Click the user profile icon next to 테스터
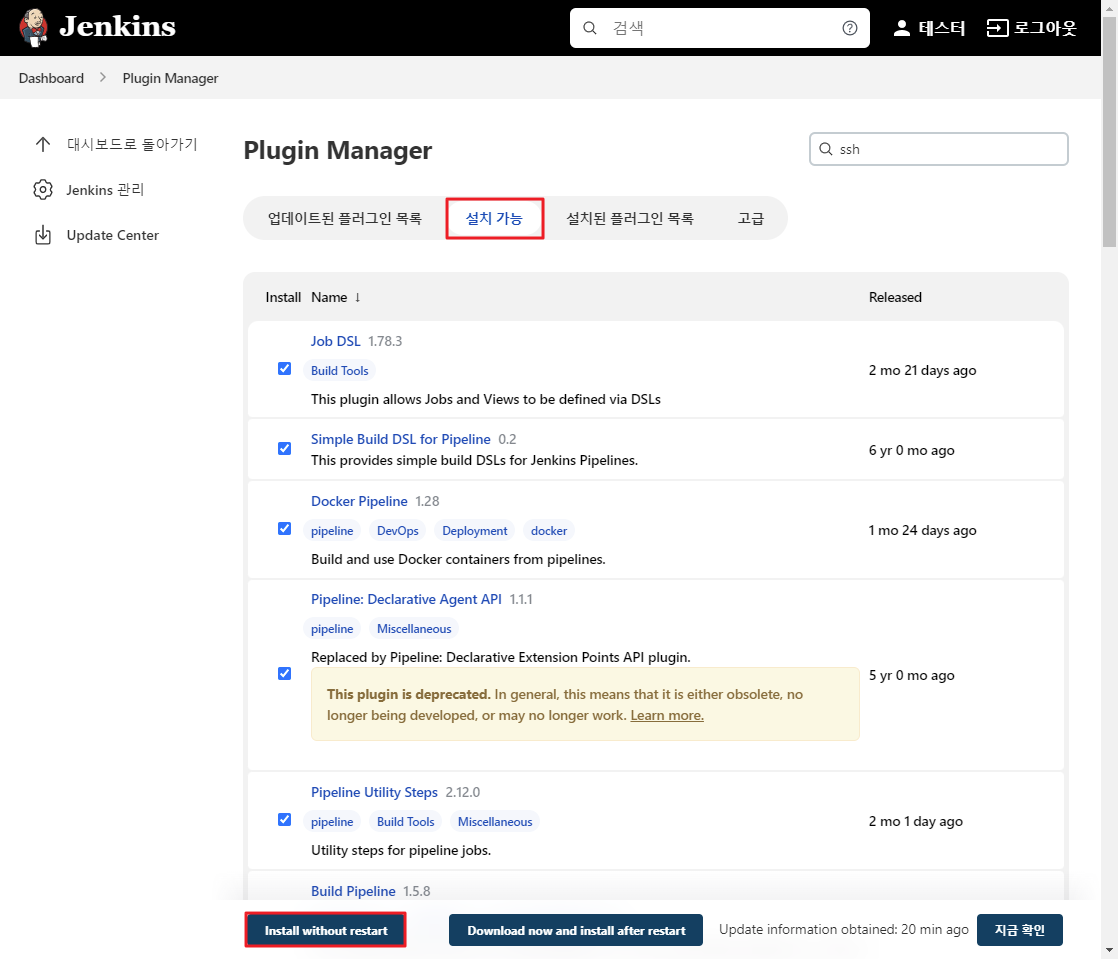Viewport: 1118px width, 959px height. [x=901, y=28]
